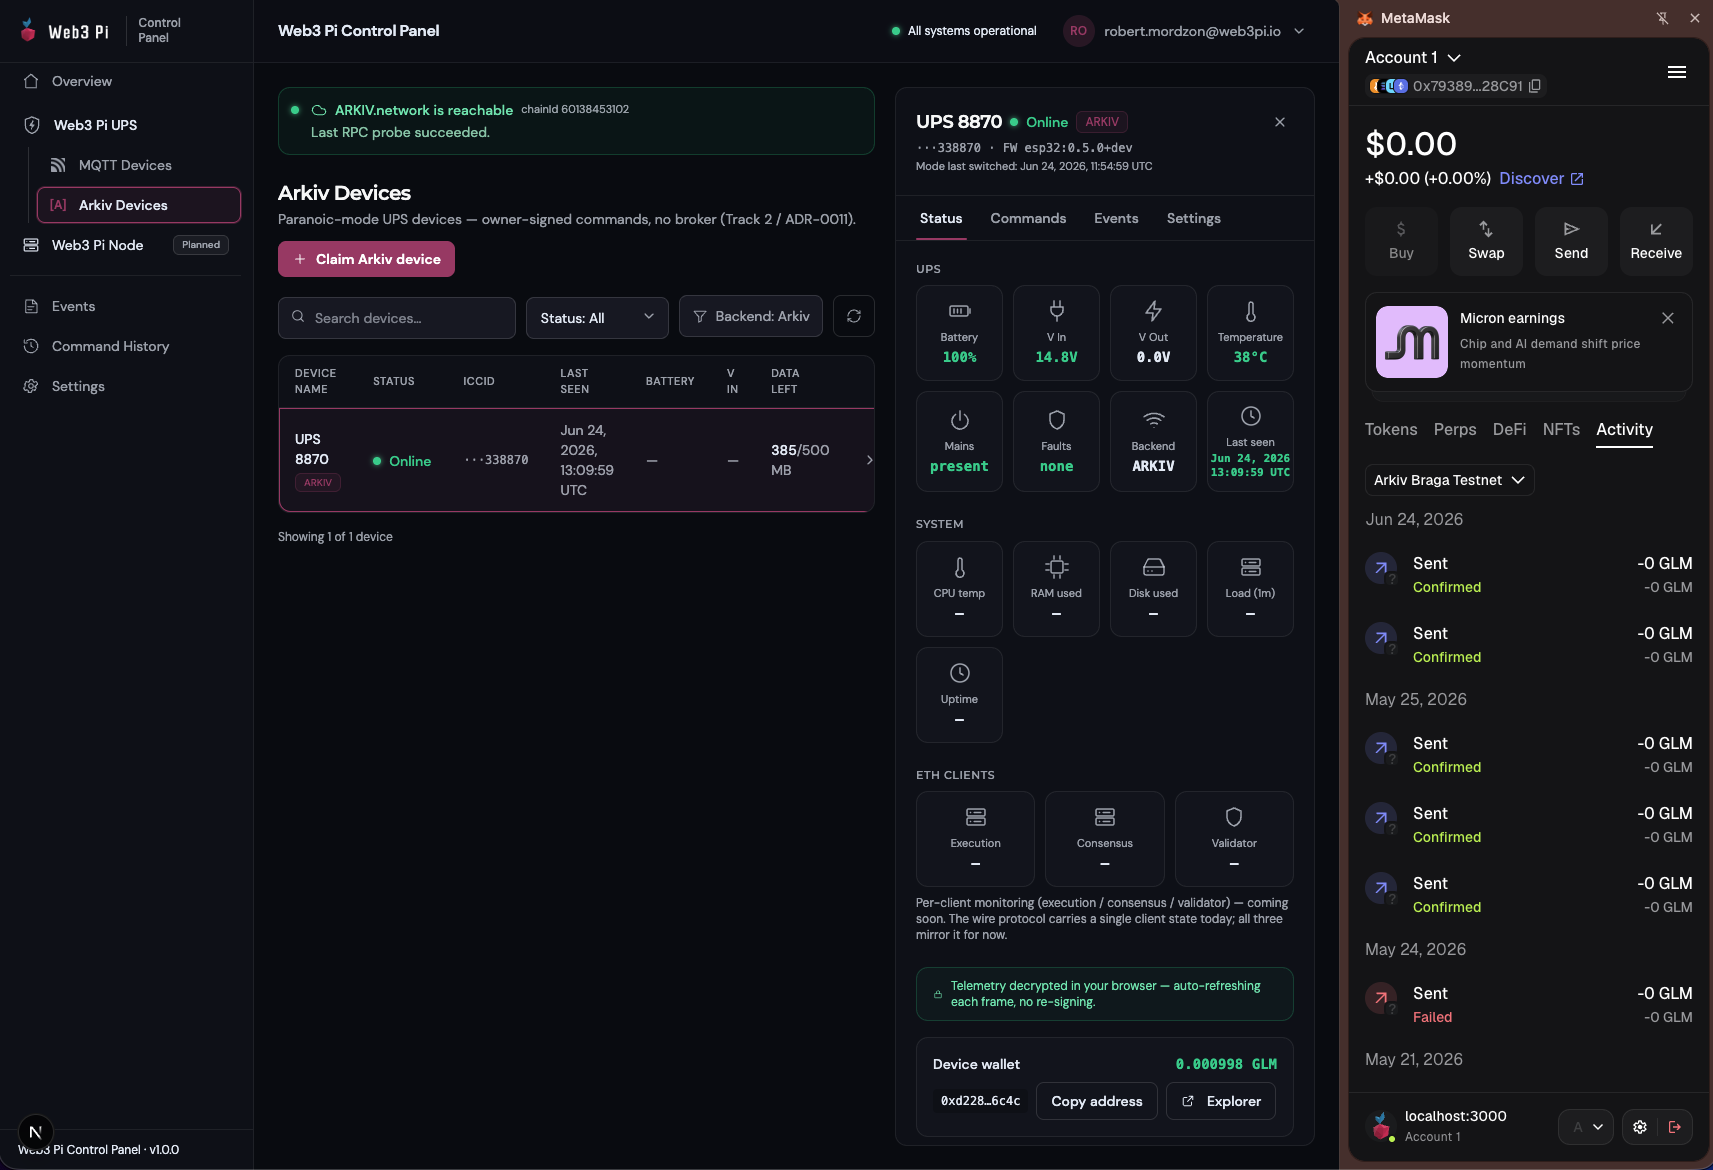The height and width of the screenshot is (1170, 1713).
Task: Open MetaMask connection settings gear
Action: [1640, 1127]
